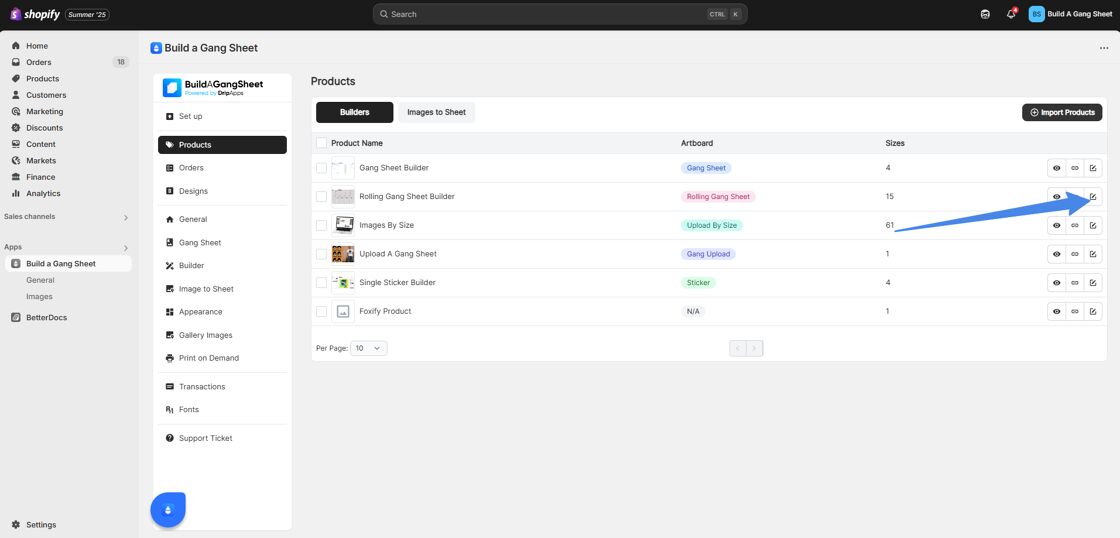Open Designs in the app sidebar

click(222, 191)
